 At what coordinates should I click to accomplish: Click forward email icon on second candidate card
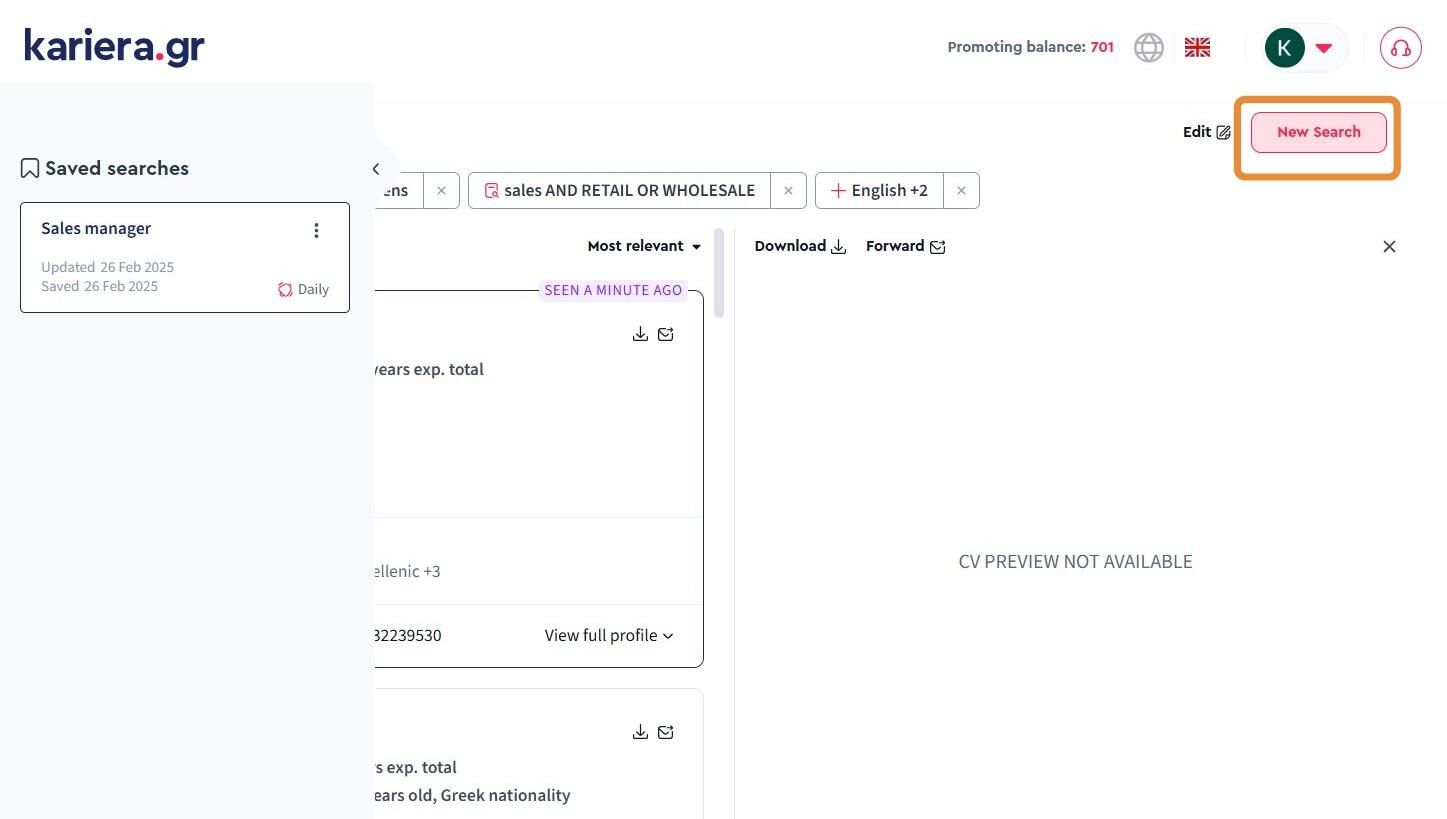666,732
